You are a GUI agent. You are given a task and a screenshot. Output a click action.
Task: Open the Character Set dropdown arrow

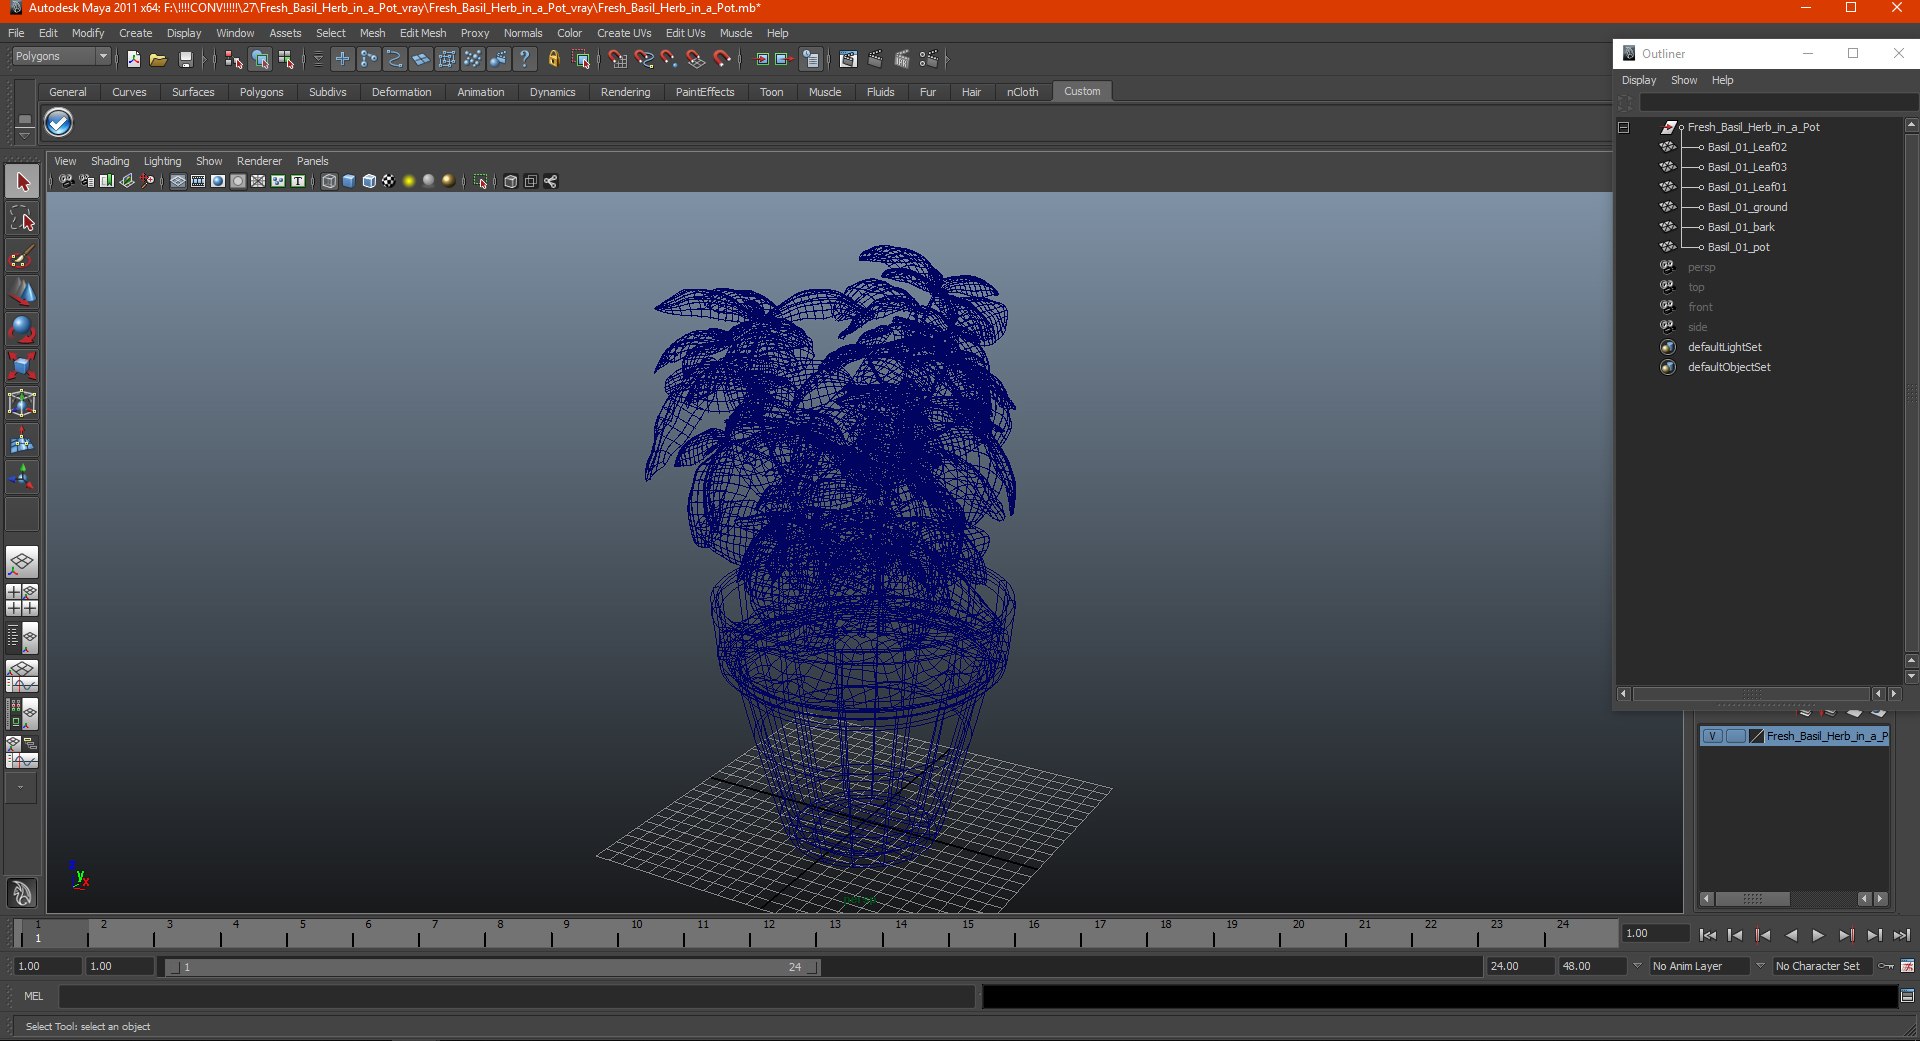[1761, 966]
